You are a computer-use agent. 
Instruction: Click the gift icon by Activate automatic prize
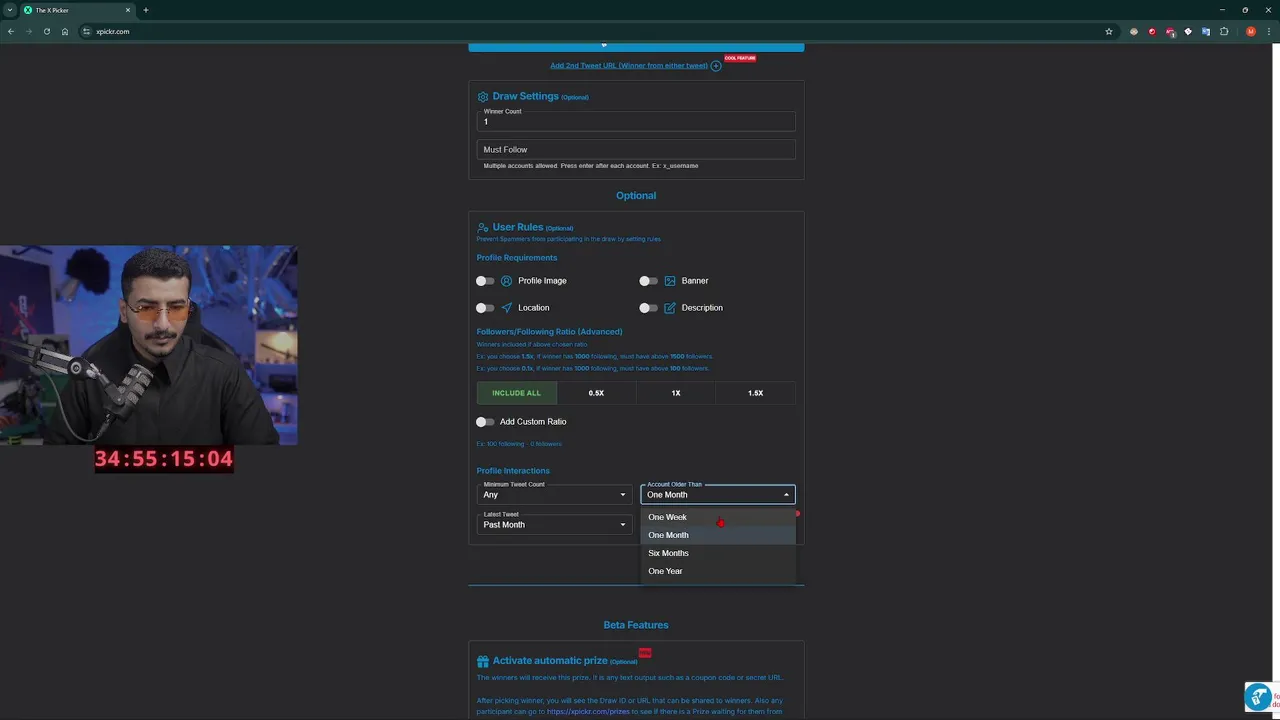click(483, 661)
